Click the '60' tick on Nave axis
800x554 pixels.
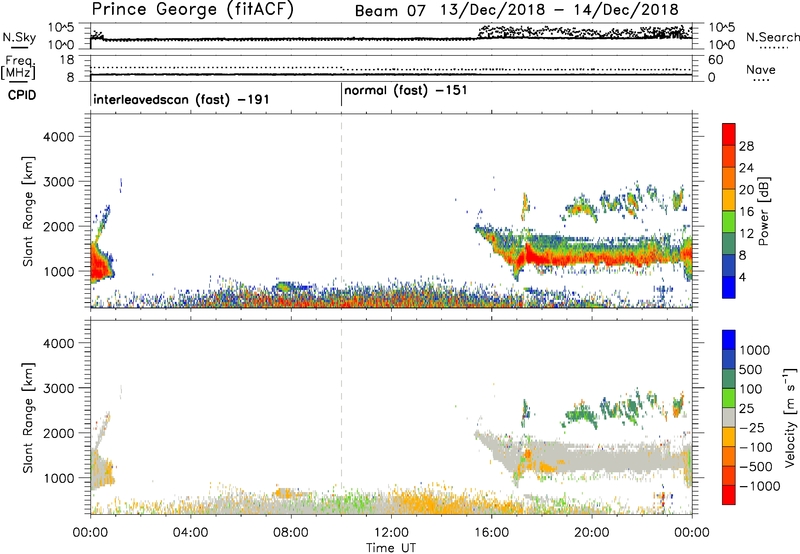715,60
